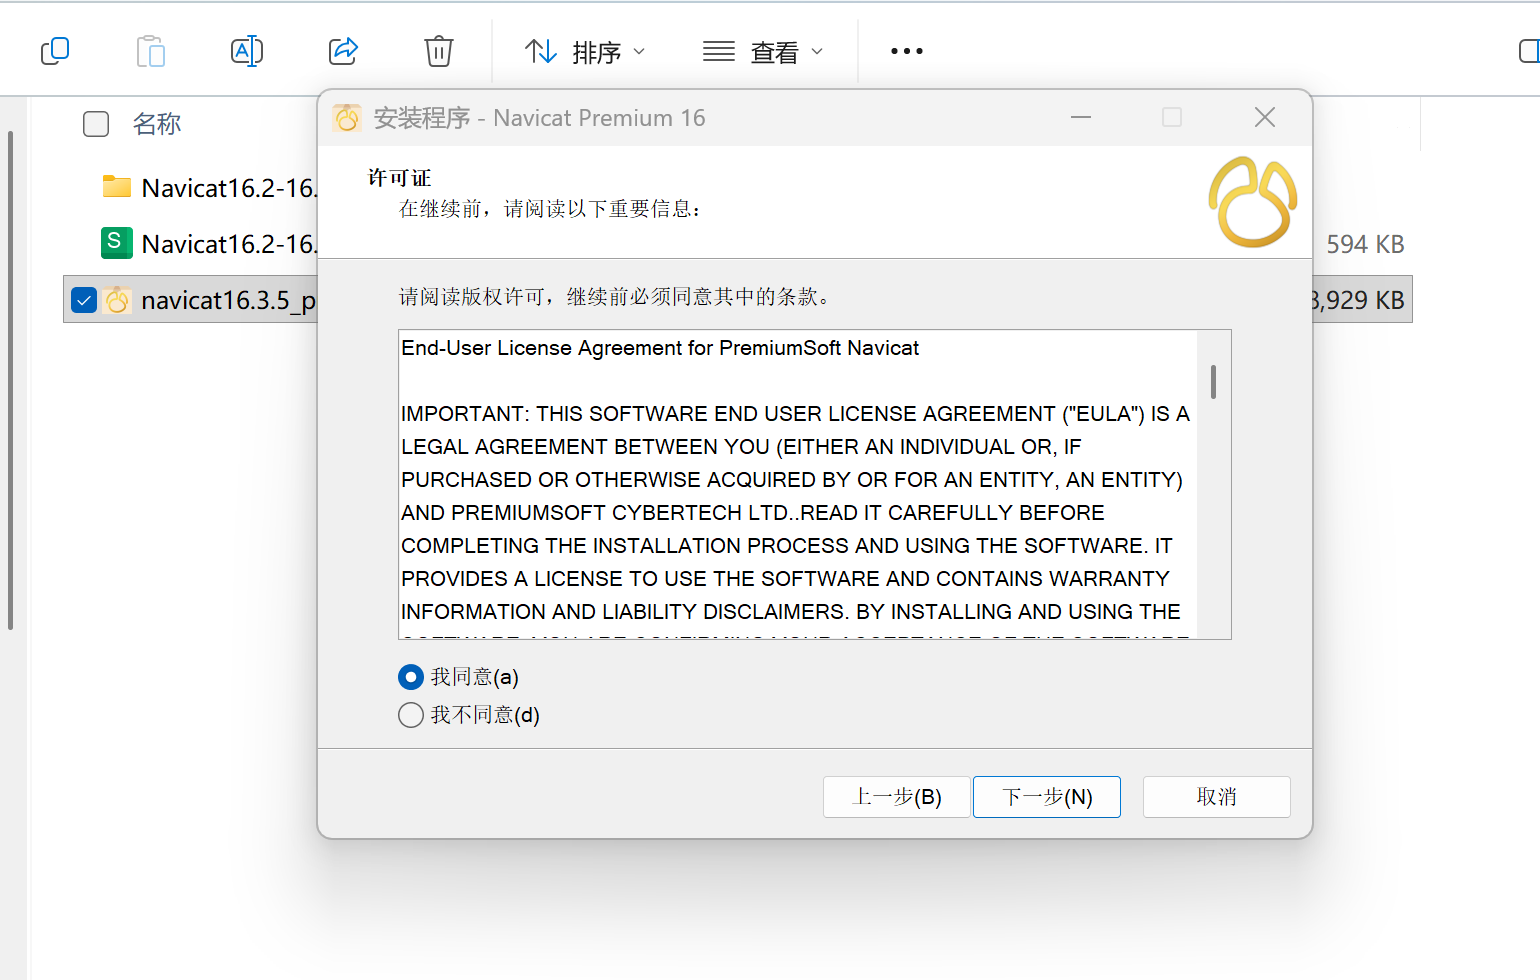Image resolution: width=1540 pixels, height=980 pixels.
Task: Minimize the Navicat installer window
Action: (x=1081, y=118)
